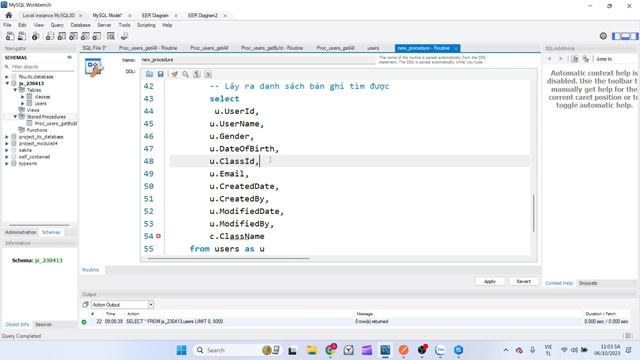Open the Action Output dropdown
This screenshot has width=640, height=360.
151,304
